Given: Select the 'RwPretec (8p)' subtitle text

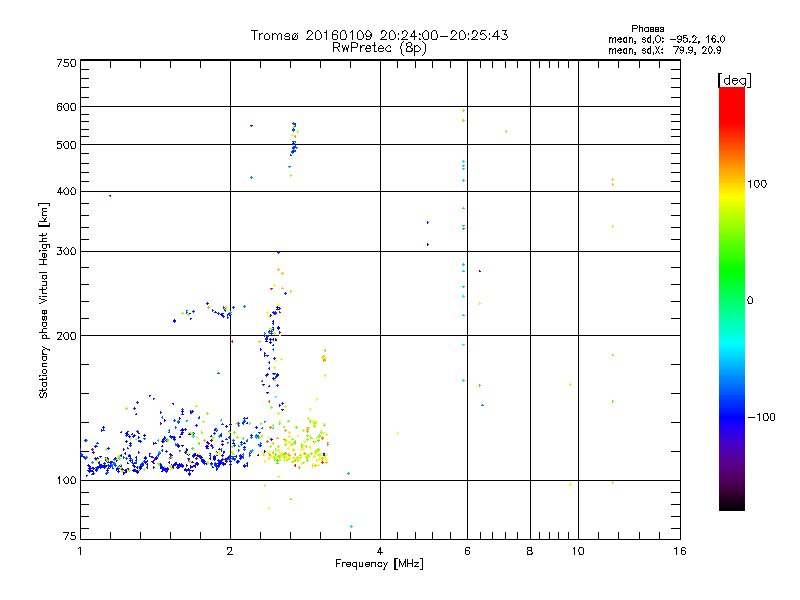Looking at the screenshot, I should (x=380, y=47).
